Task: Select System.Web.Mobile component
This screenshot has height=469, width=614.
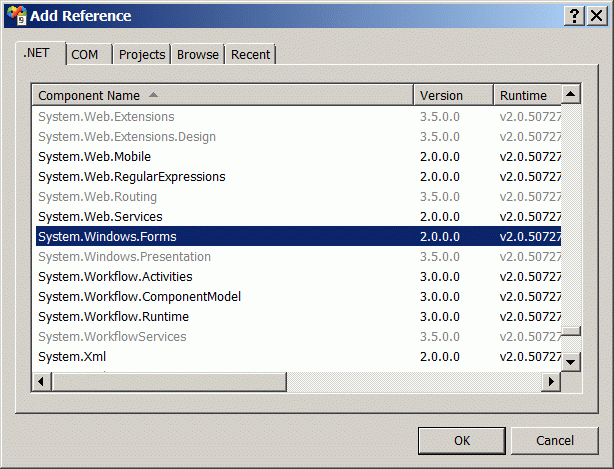Action: point(298,157)
